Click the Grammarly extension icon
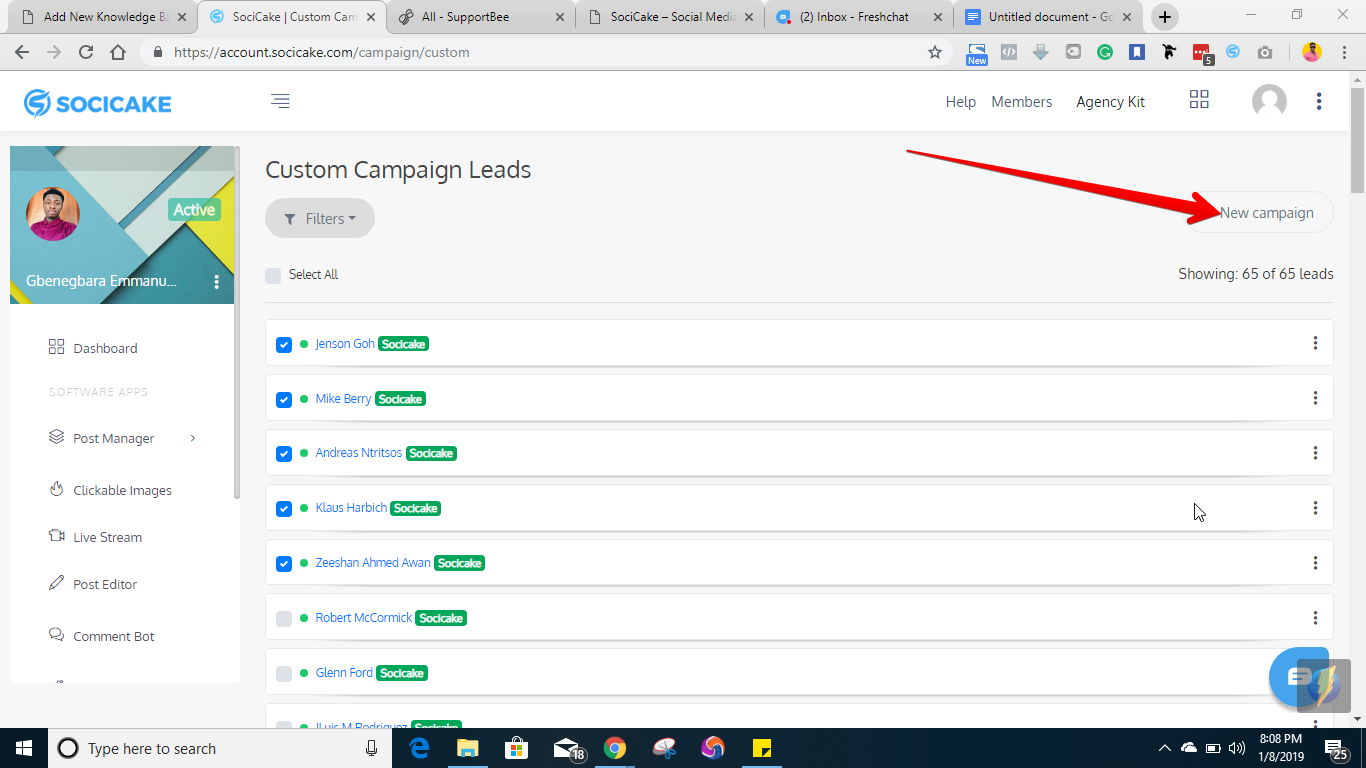Image resolution: width=1366 pixels, height=768 pixels. tap(1105, 52)
